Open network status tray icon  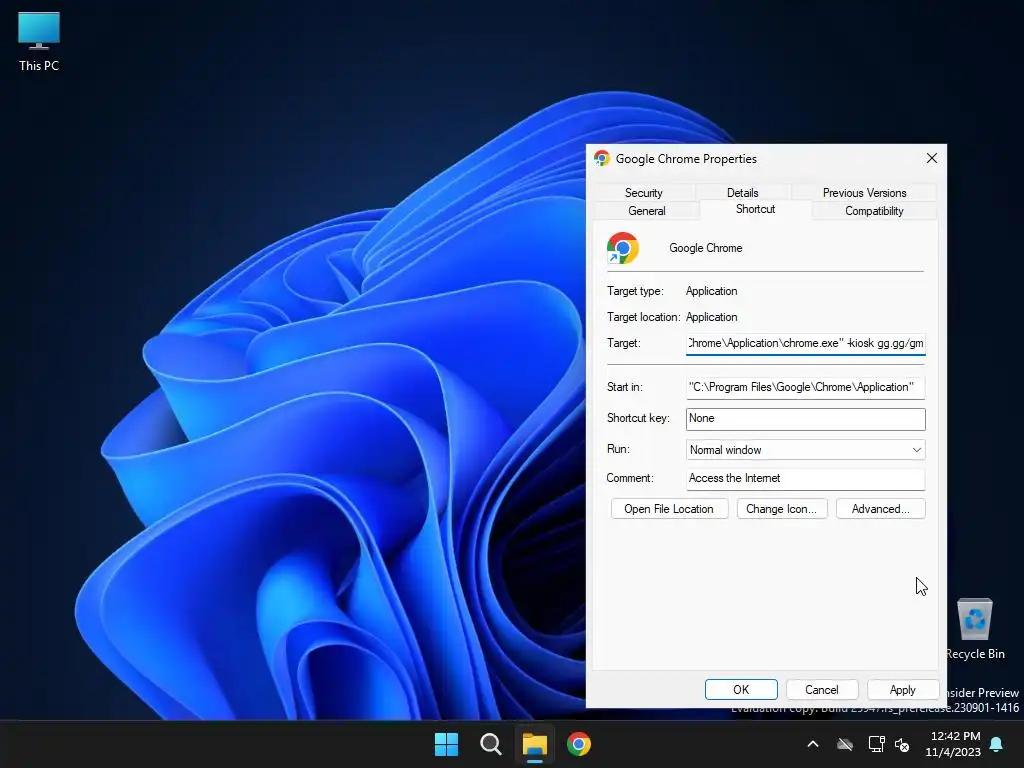tap(876, 744)
